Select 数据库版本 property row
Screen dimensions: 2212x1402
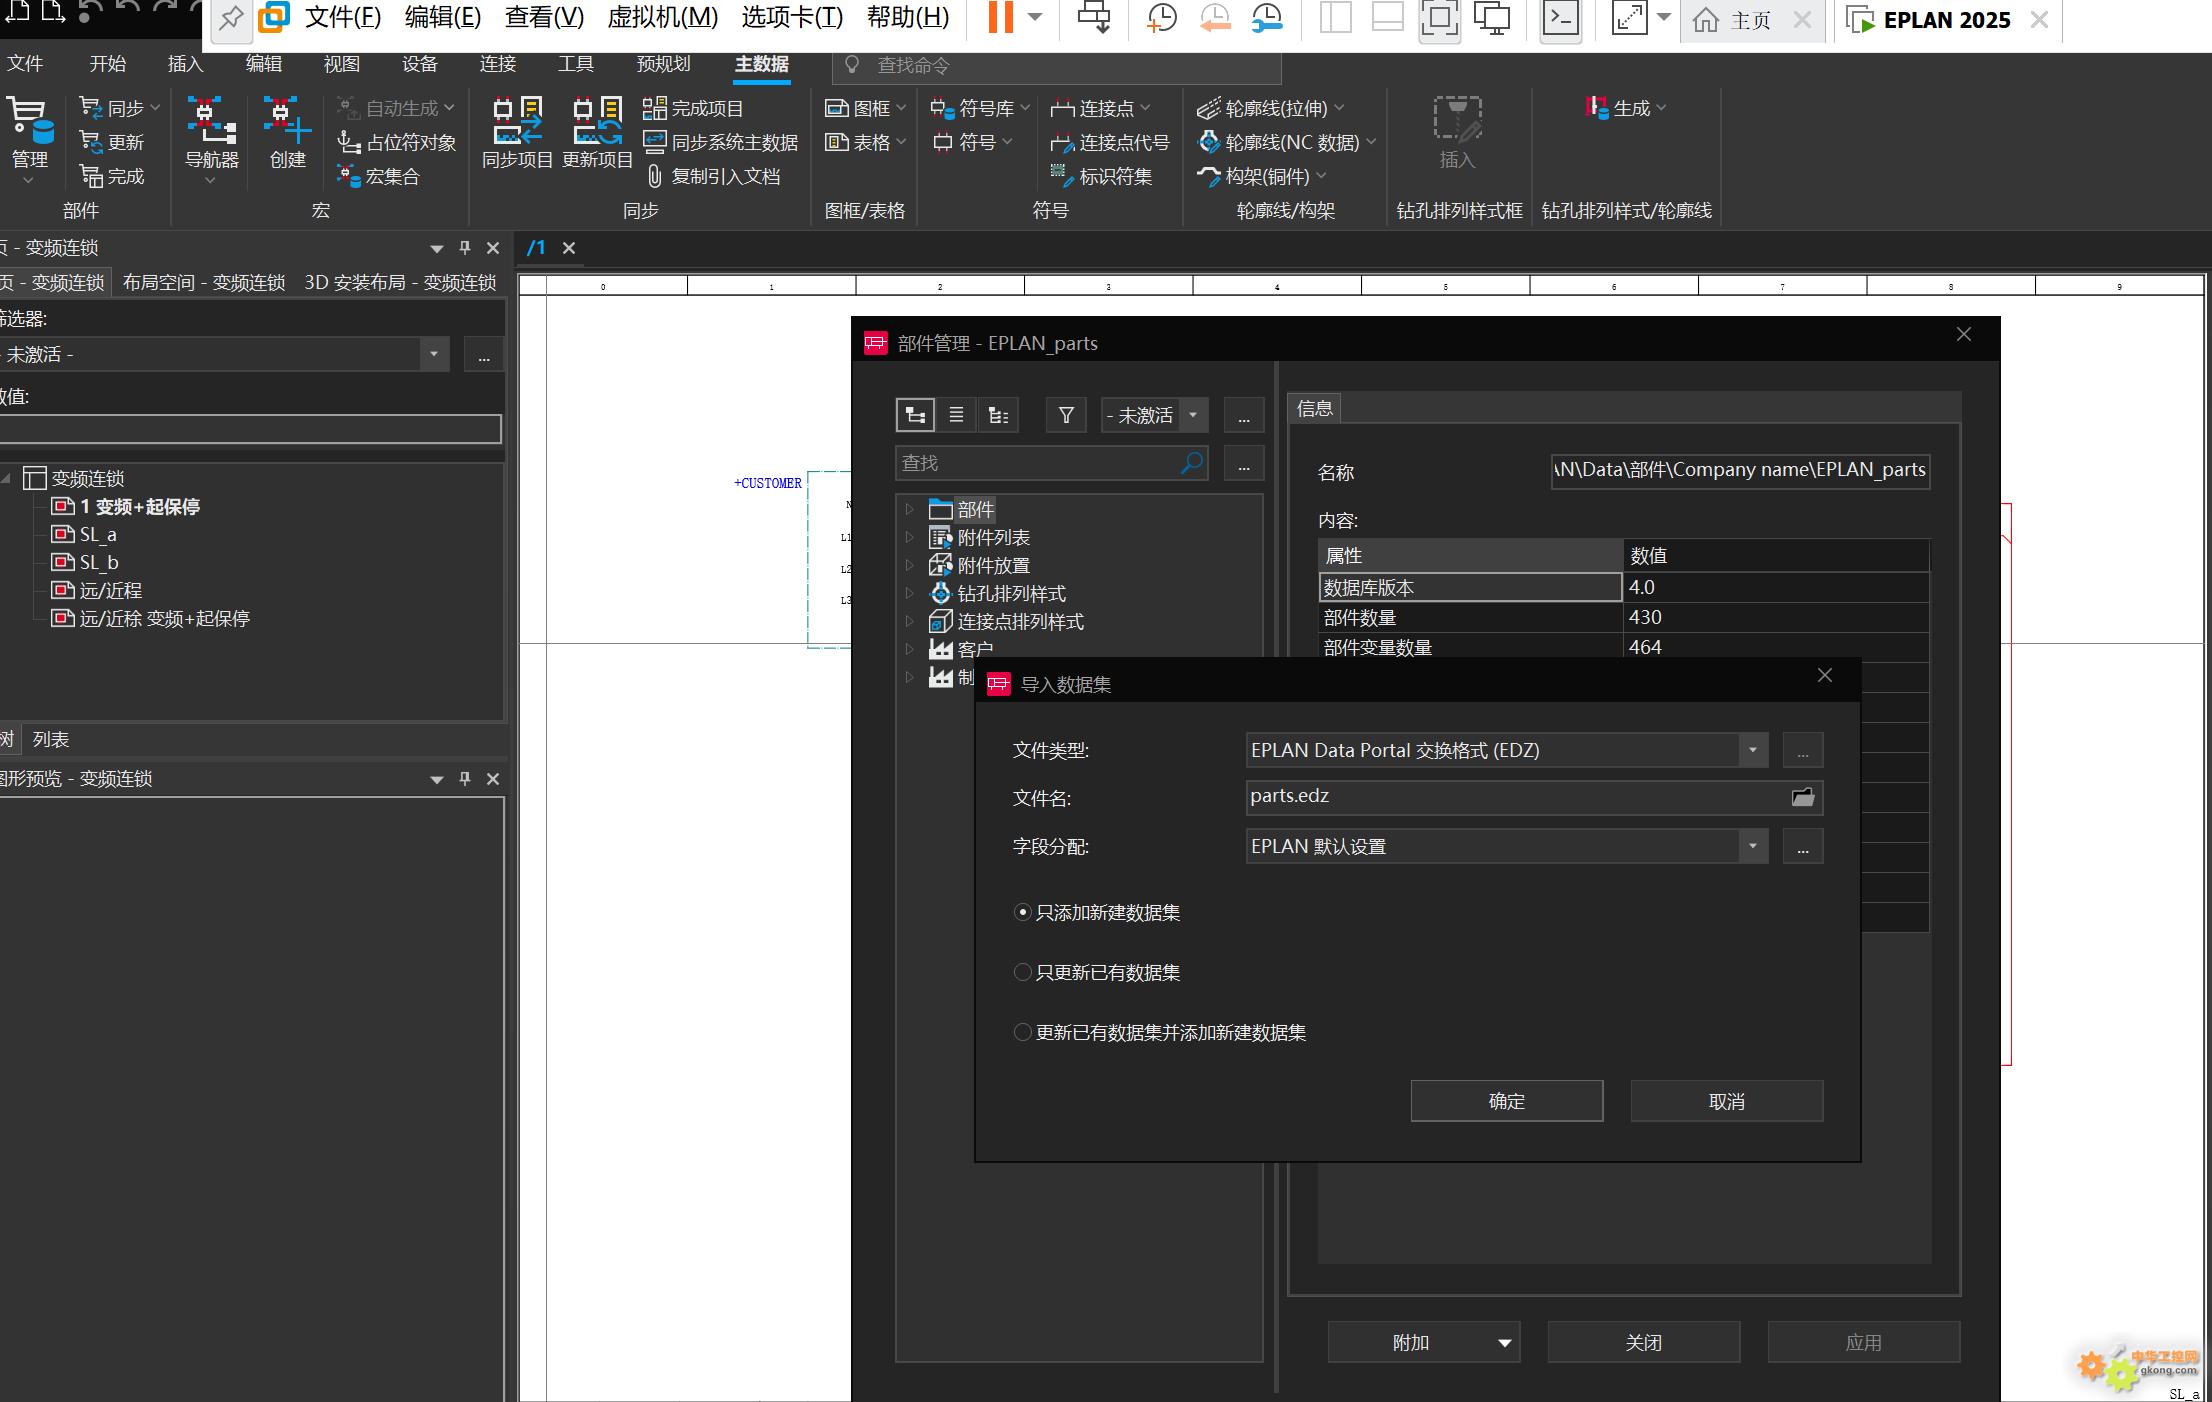point(1623,587)
